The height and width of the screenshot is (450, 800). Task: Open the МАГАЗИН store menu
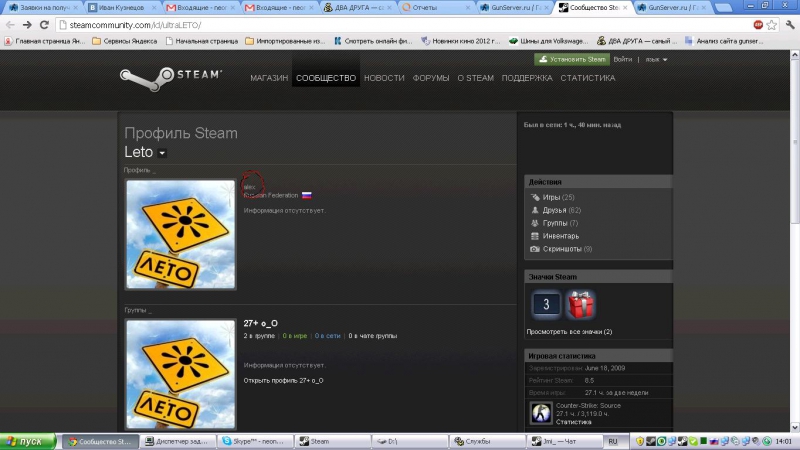(269, 78)
